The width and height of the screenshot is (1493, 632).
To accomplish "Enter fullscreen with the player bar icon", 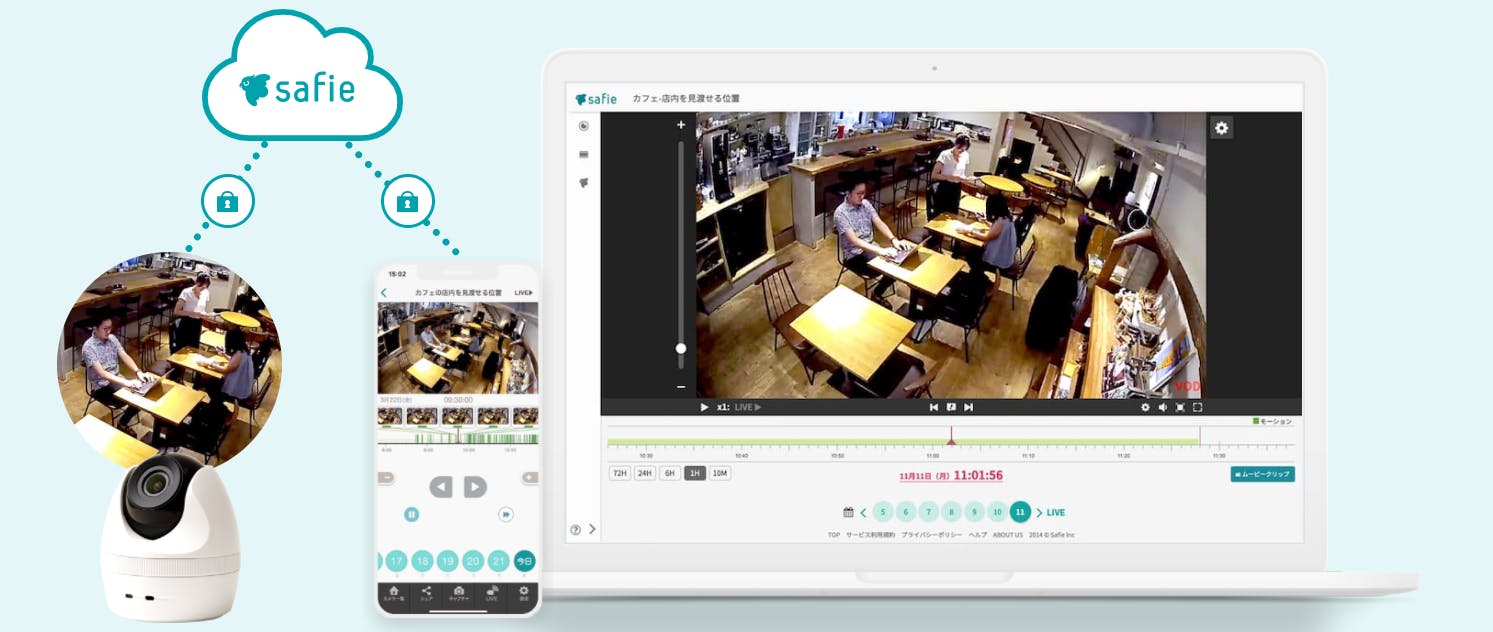I will (x=1197, y=407).
